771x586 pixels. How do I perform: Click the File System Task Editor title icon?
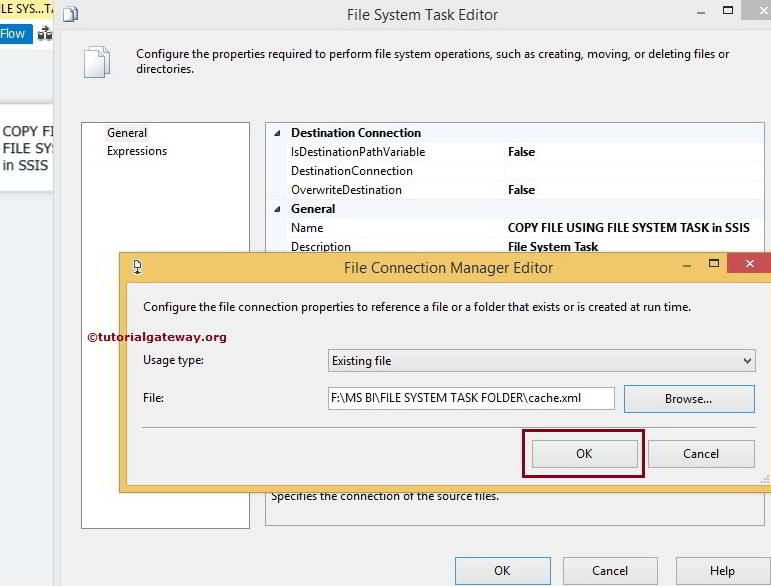pyautogui.click(x=70, y=14)
